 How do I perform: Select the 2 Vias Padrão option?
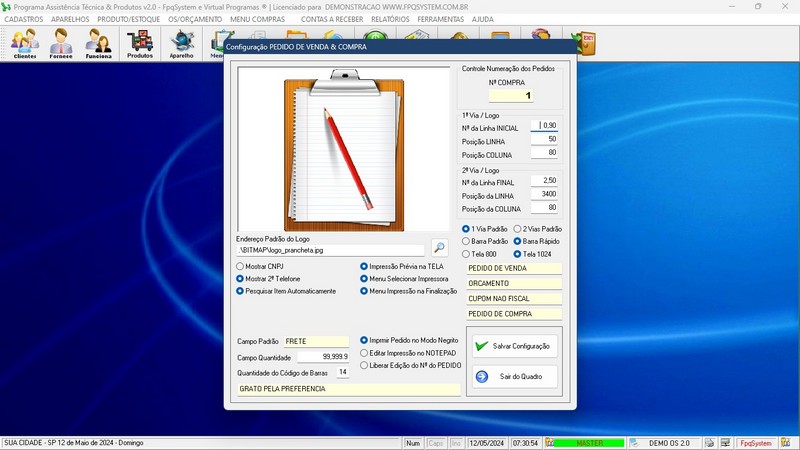tap(538, 229)
